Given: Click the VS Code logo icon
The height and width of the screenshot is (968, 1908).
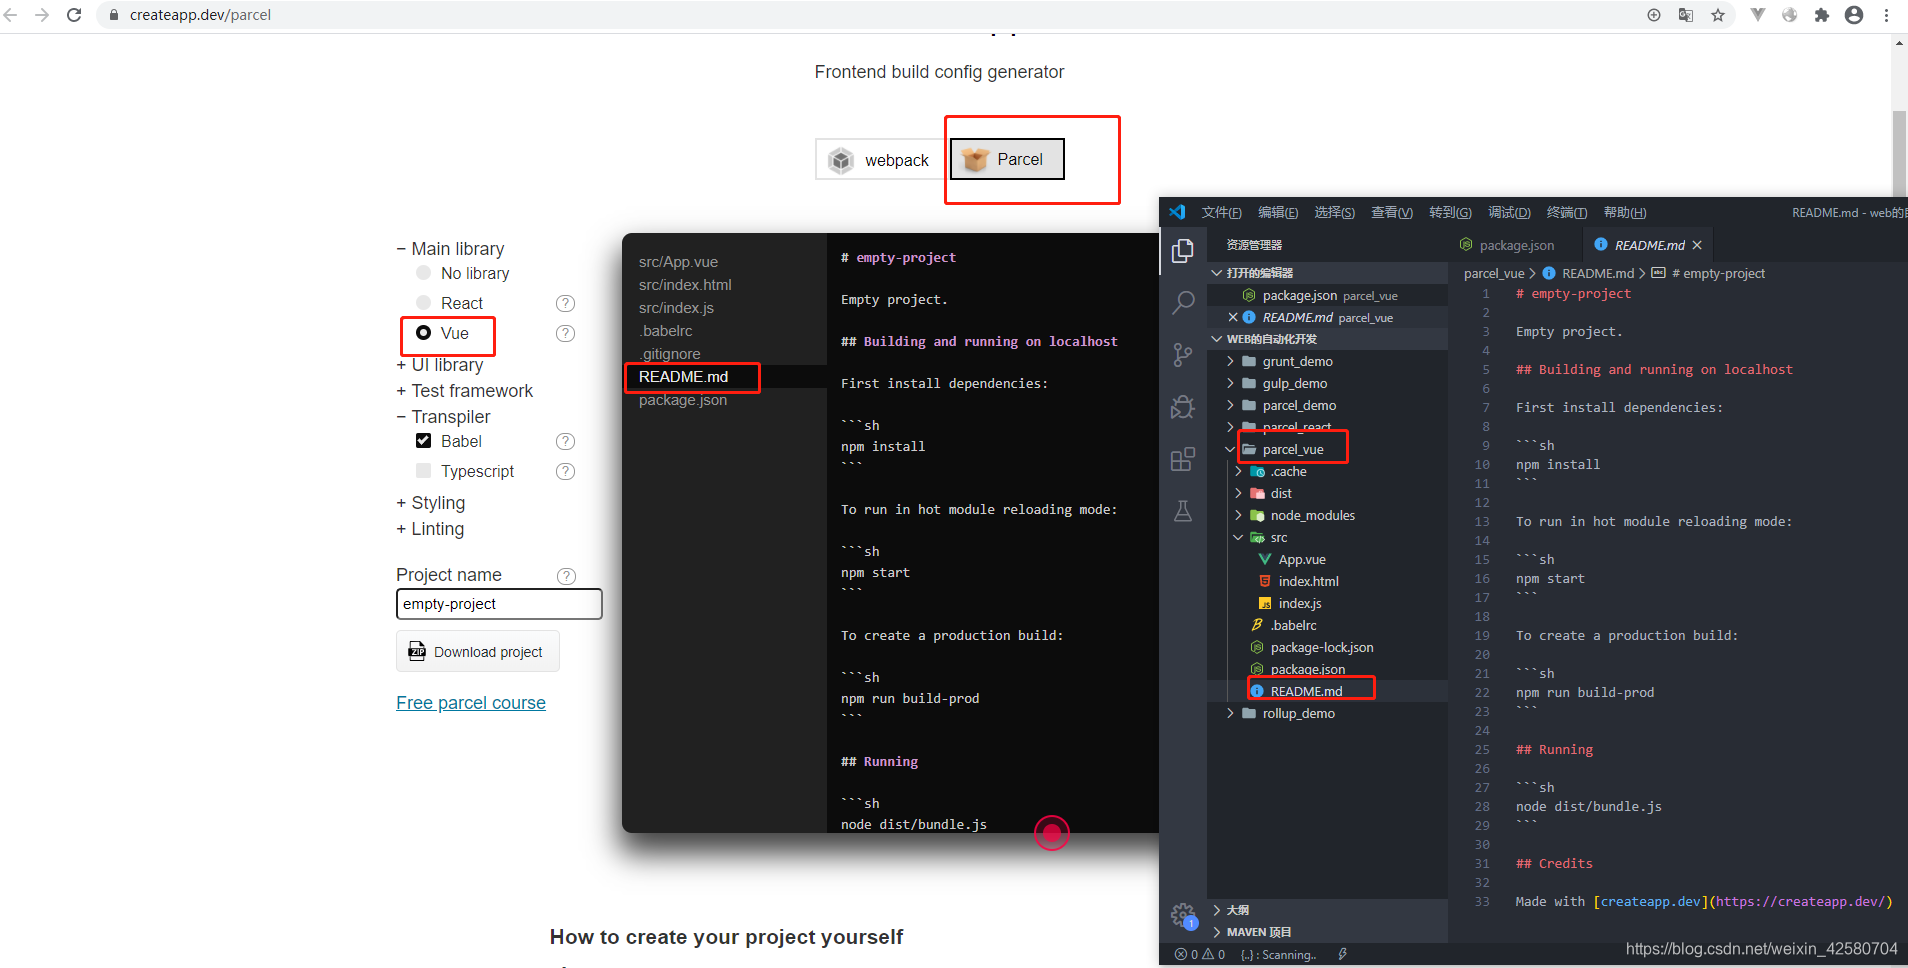Looking at the screenshot, I should tap(1177, 212).
